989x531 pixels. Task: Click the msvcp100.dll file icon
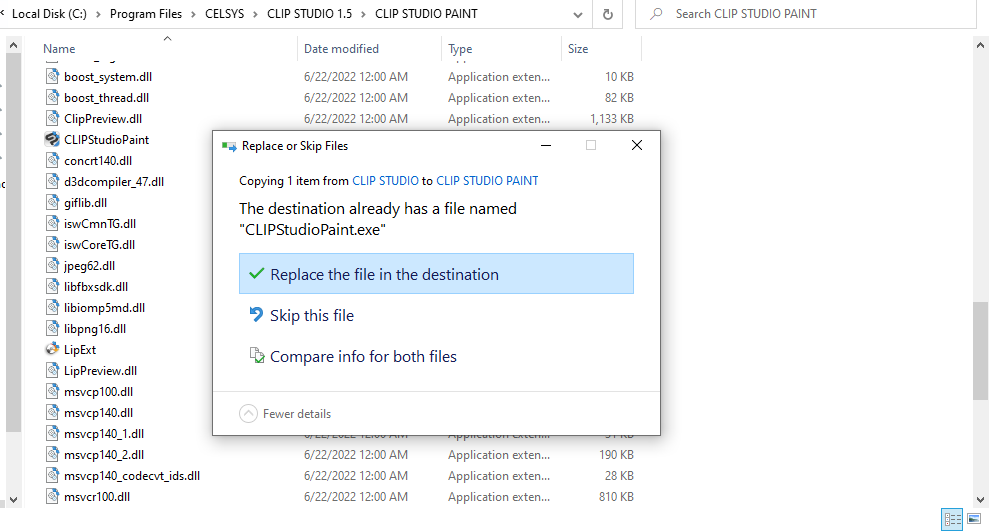click(52, 392)
